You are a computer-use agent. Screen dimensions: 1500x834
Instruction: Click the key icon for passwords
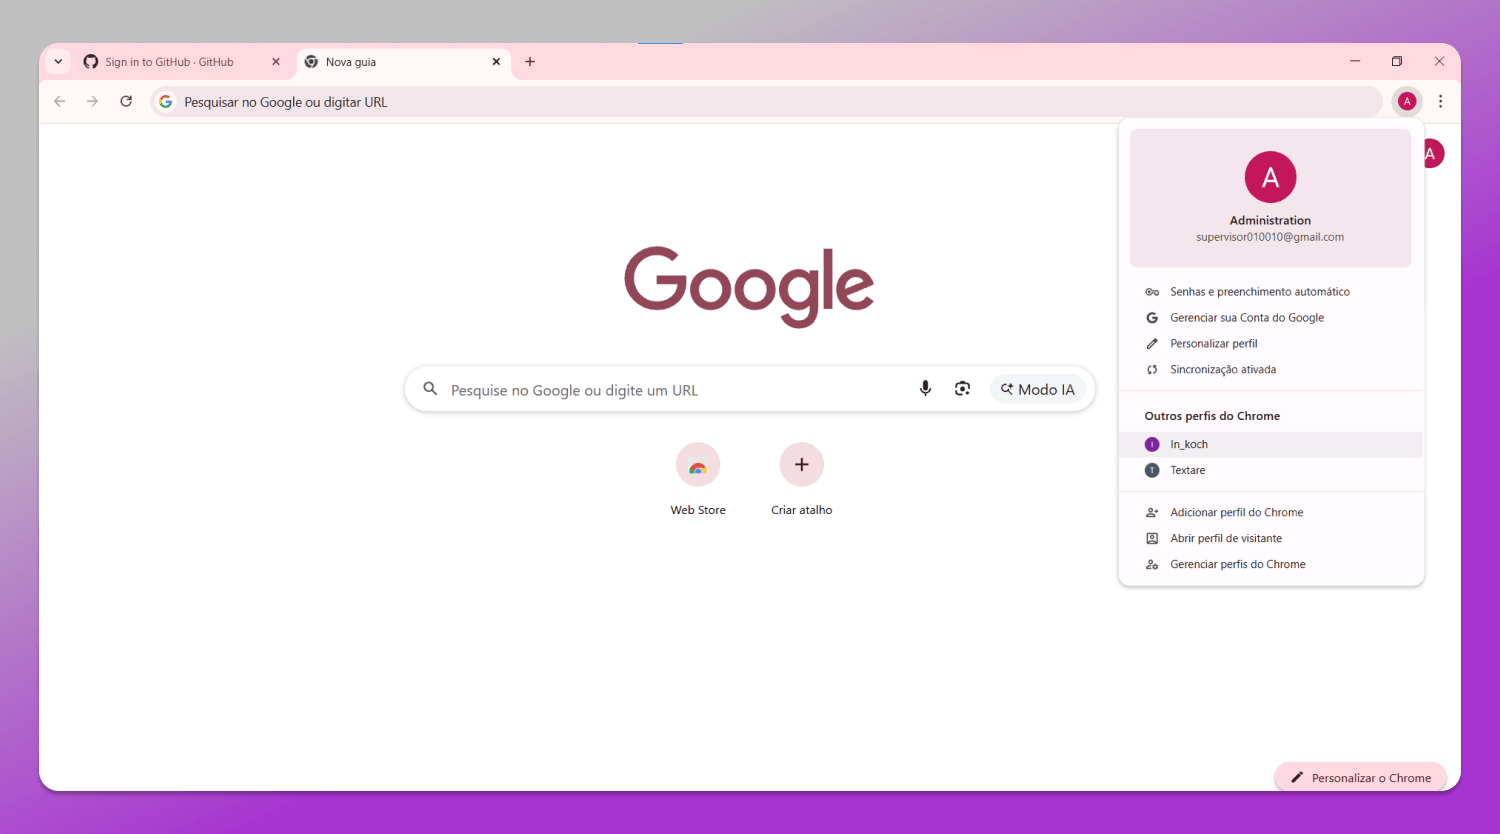pos(1152,292)
